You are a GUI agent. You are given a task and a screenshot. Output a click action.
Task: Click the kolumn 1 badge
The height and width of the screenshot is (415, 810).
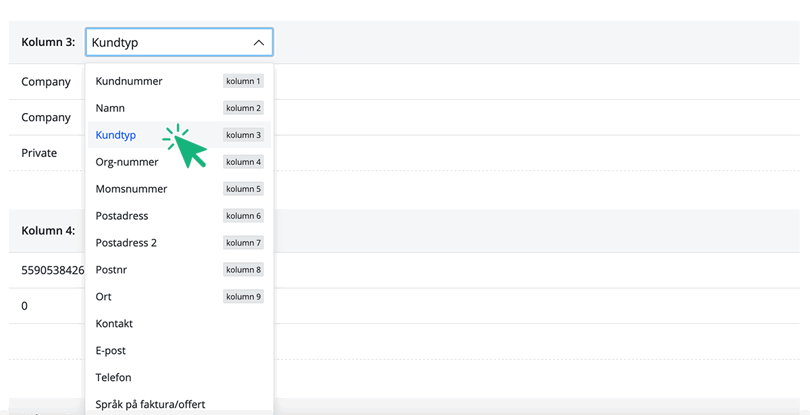pos(243,81)
